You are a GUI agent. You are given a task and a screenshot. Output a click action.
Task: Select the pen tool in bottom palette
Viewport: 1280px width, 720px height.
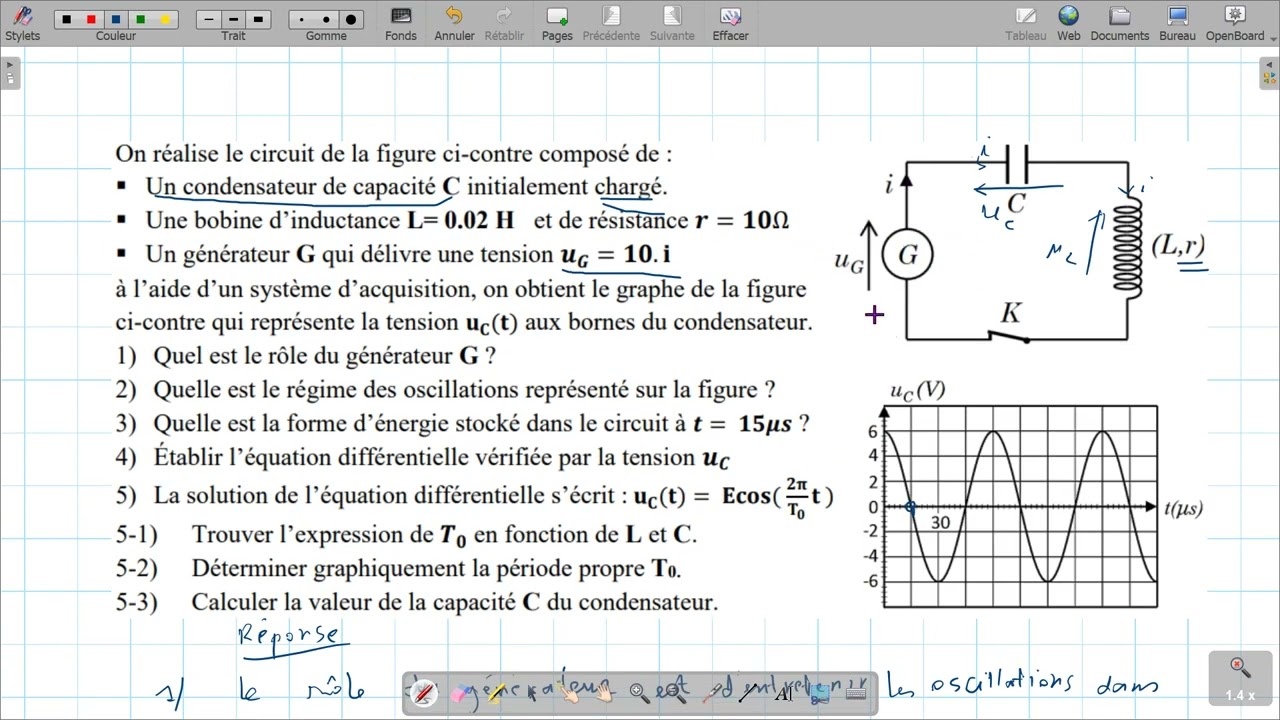coord(424,692)
